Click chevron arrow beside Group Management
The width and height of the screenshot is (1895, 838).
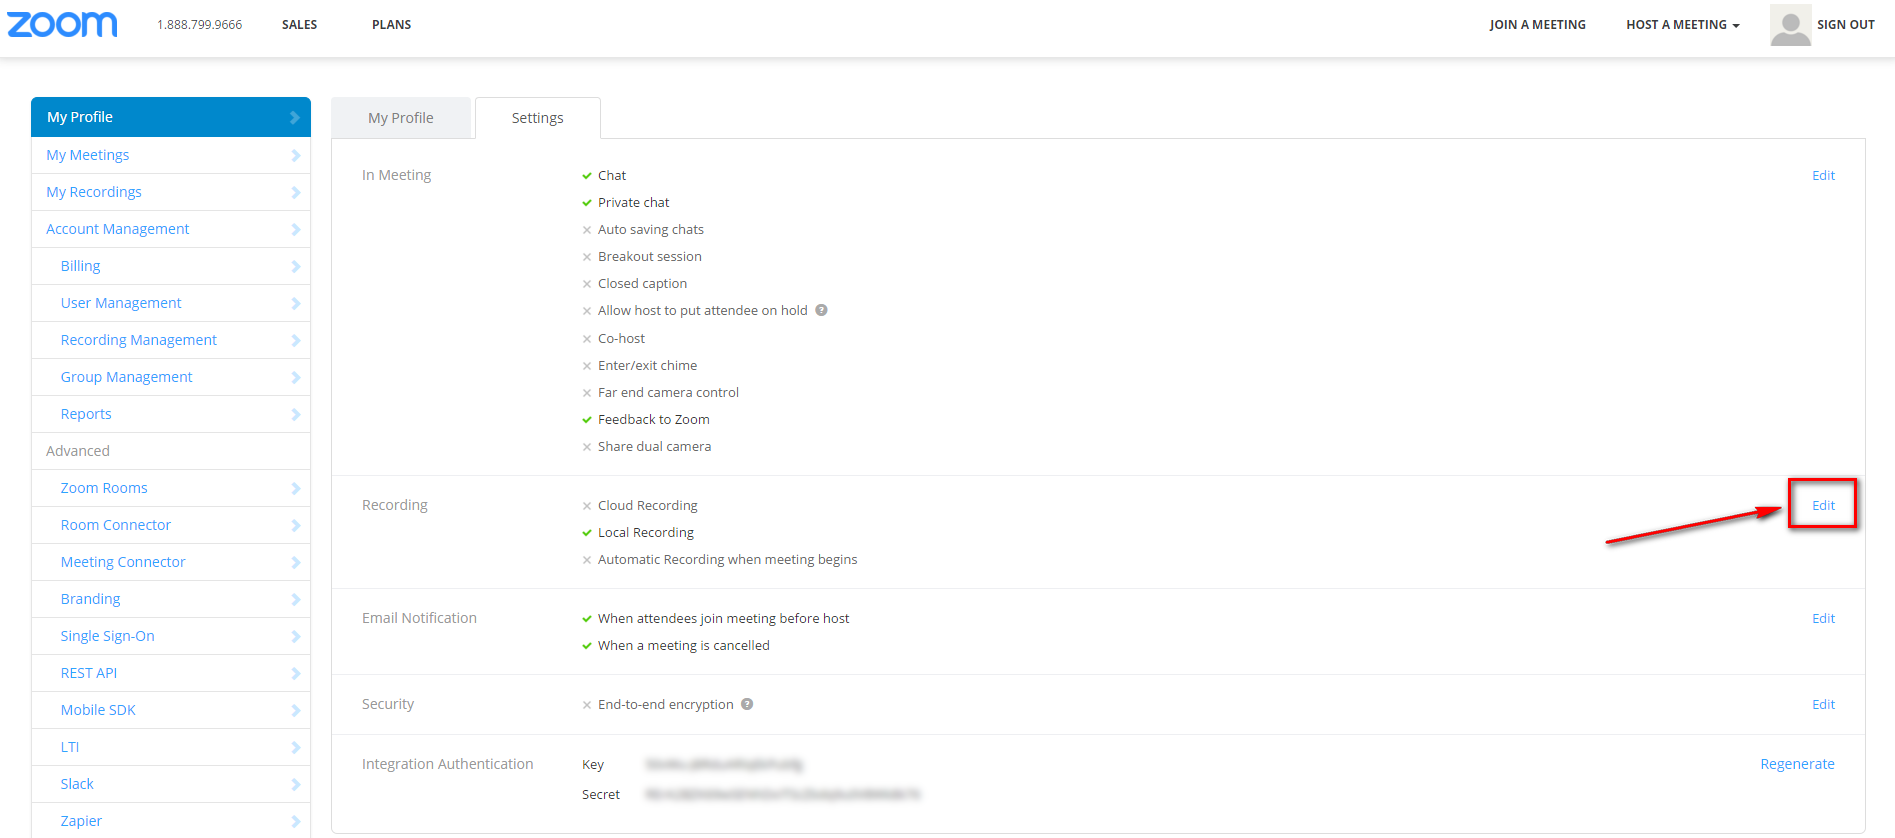point(295,377)
